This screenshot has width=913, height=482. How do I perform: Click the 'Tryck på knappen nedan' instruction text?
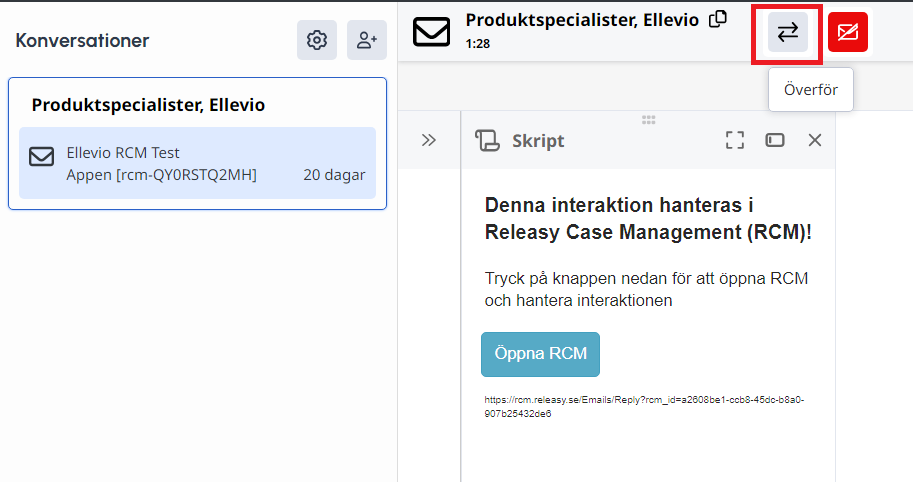[646, 289]
